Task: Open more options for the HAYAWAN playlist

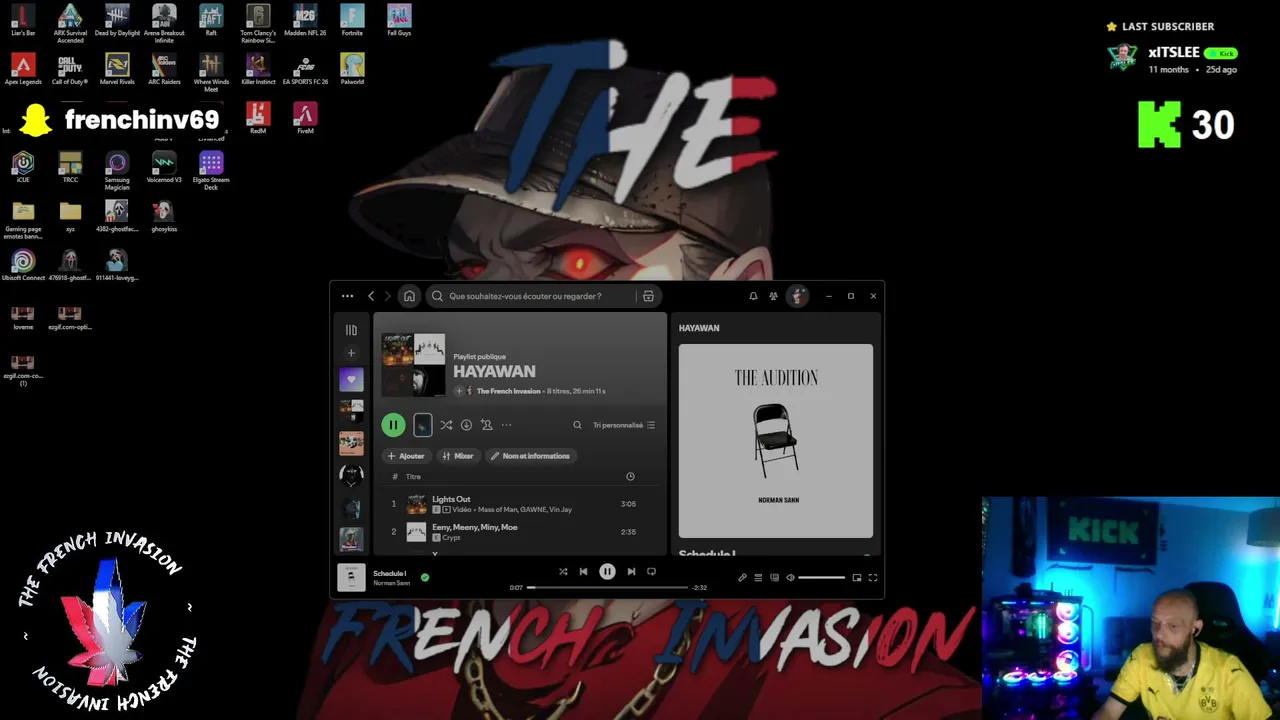Action: point(506,425)
